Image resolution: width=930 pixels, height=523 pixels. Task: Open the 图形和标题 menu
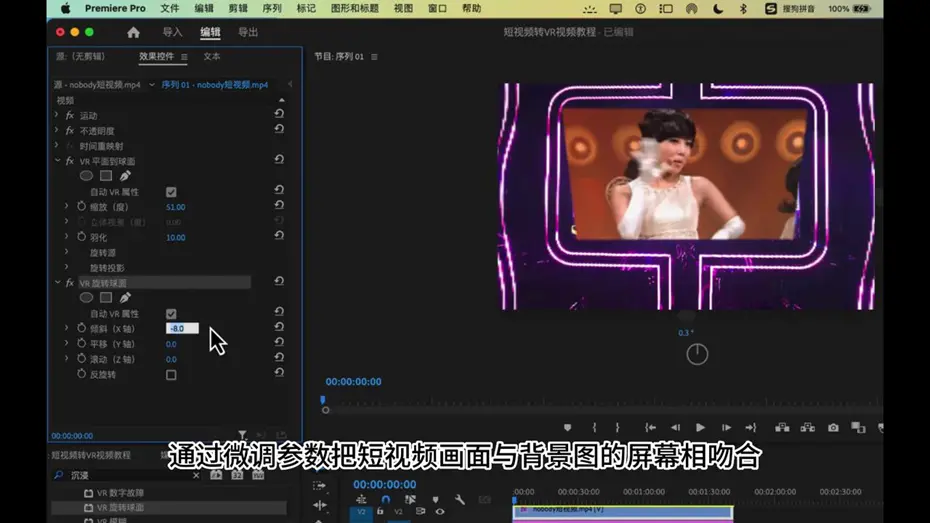(x=355, y=8)
